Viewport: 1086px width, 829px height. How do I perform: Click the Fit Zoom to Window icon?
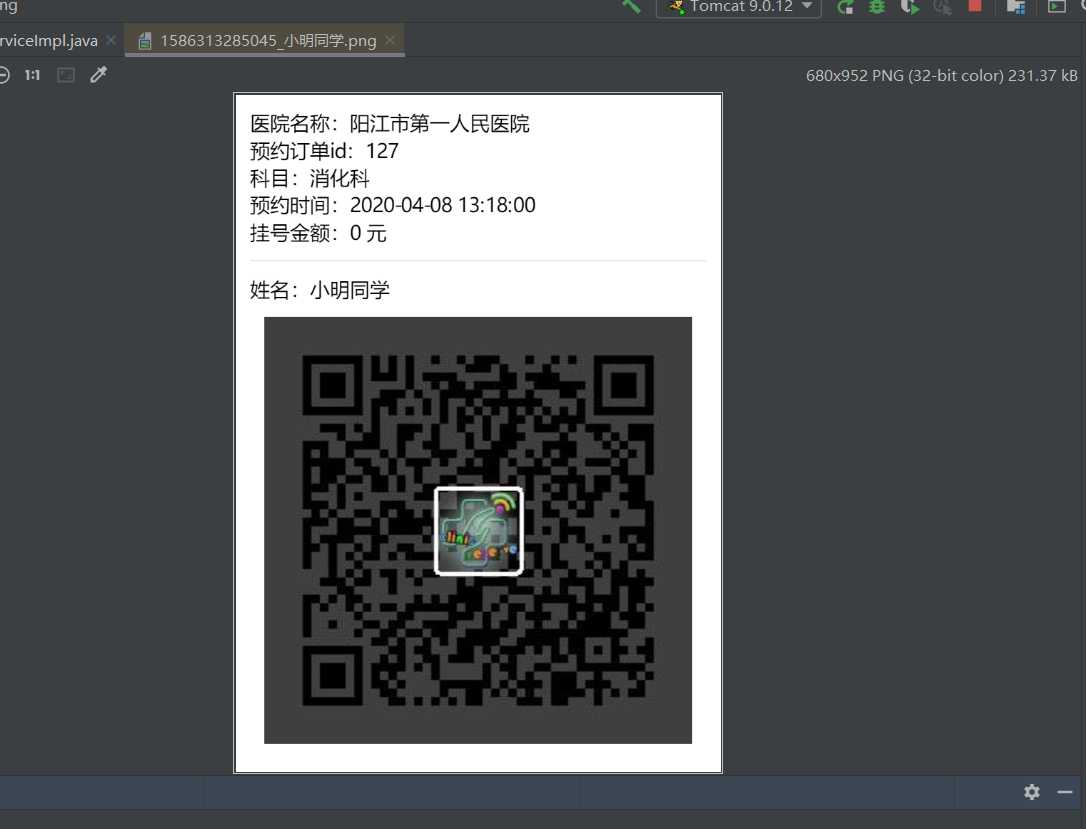point(66,75)
